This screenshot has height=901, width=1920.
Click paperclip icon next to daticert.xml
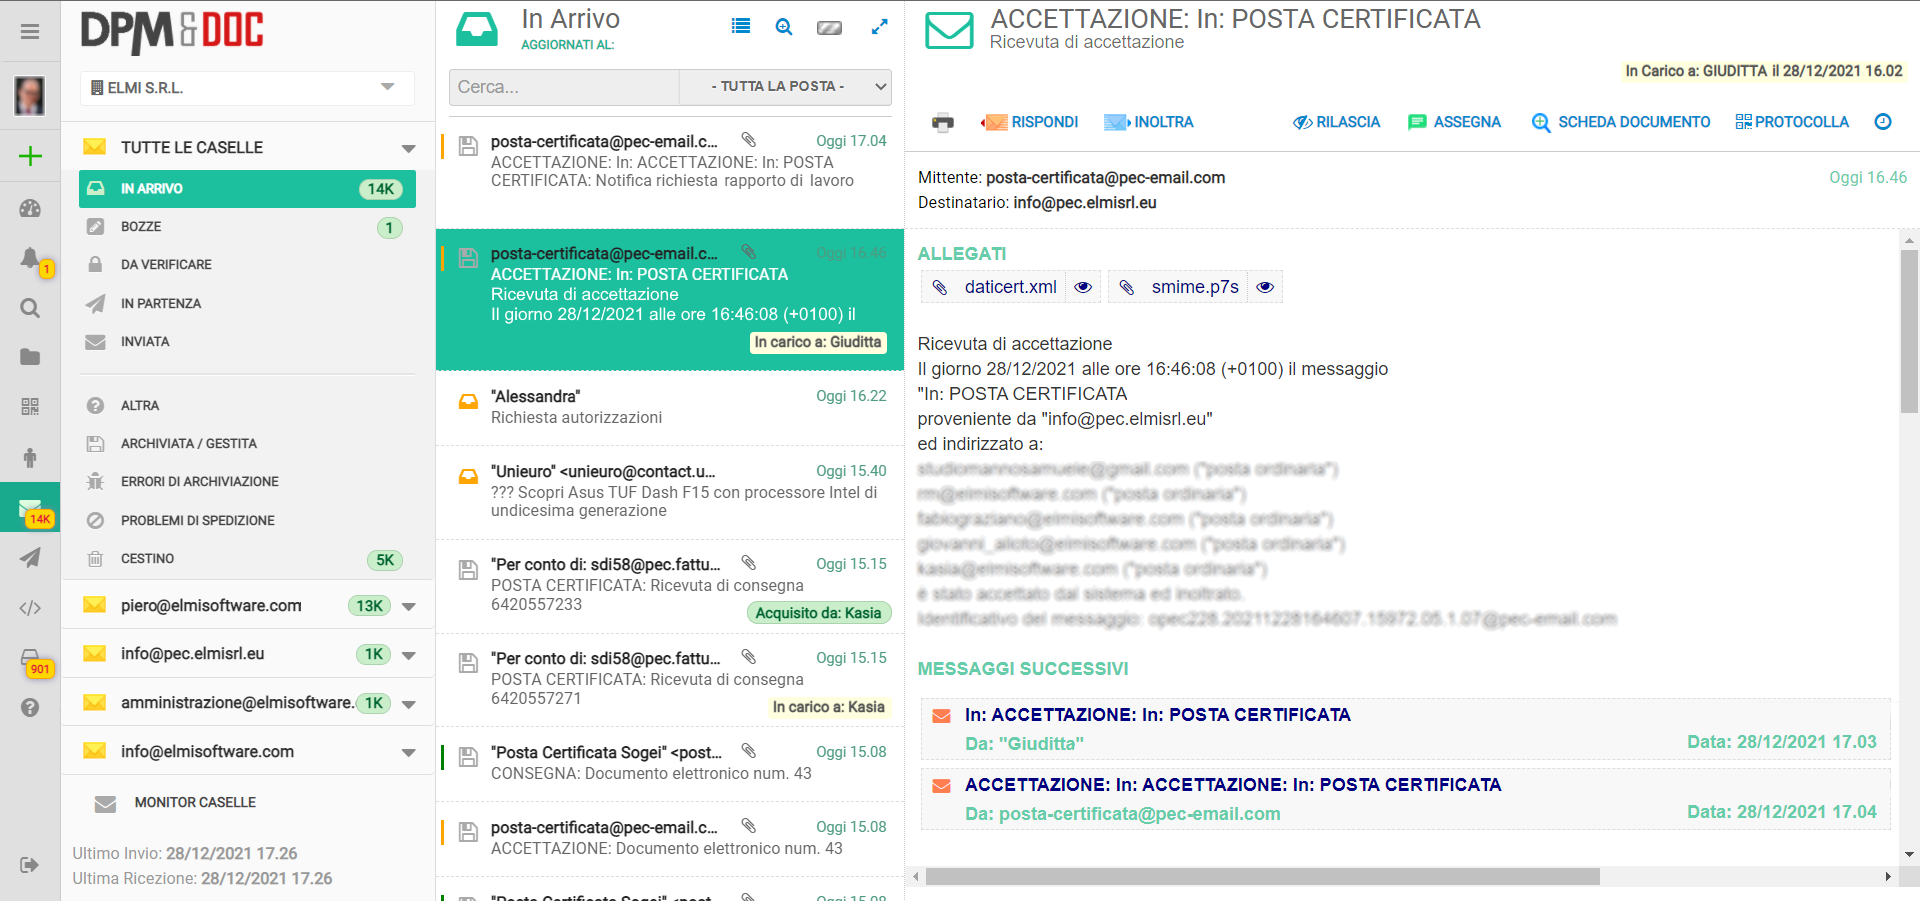940,288
